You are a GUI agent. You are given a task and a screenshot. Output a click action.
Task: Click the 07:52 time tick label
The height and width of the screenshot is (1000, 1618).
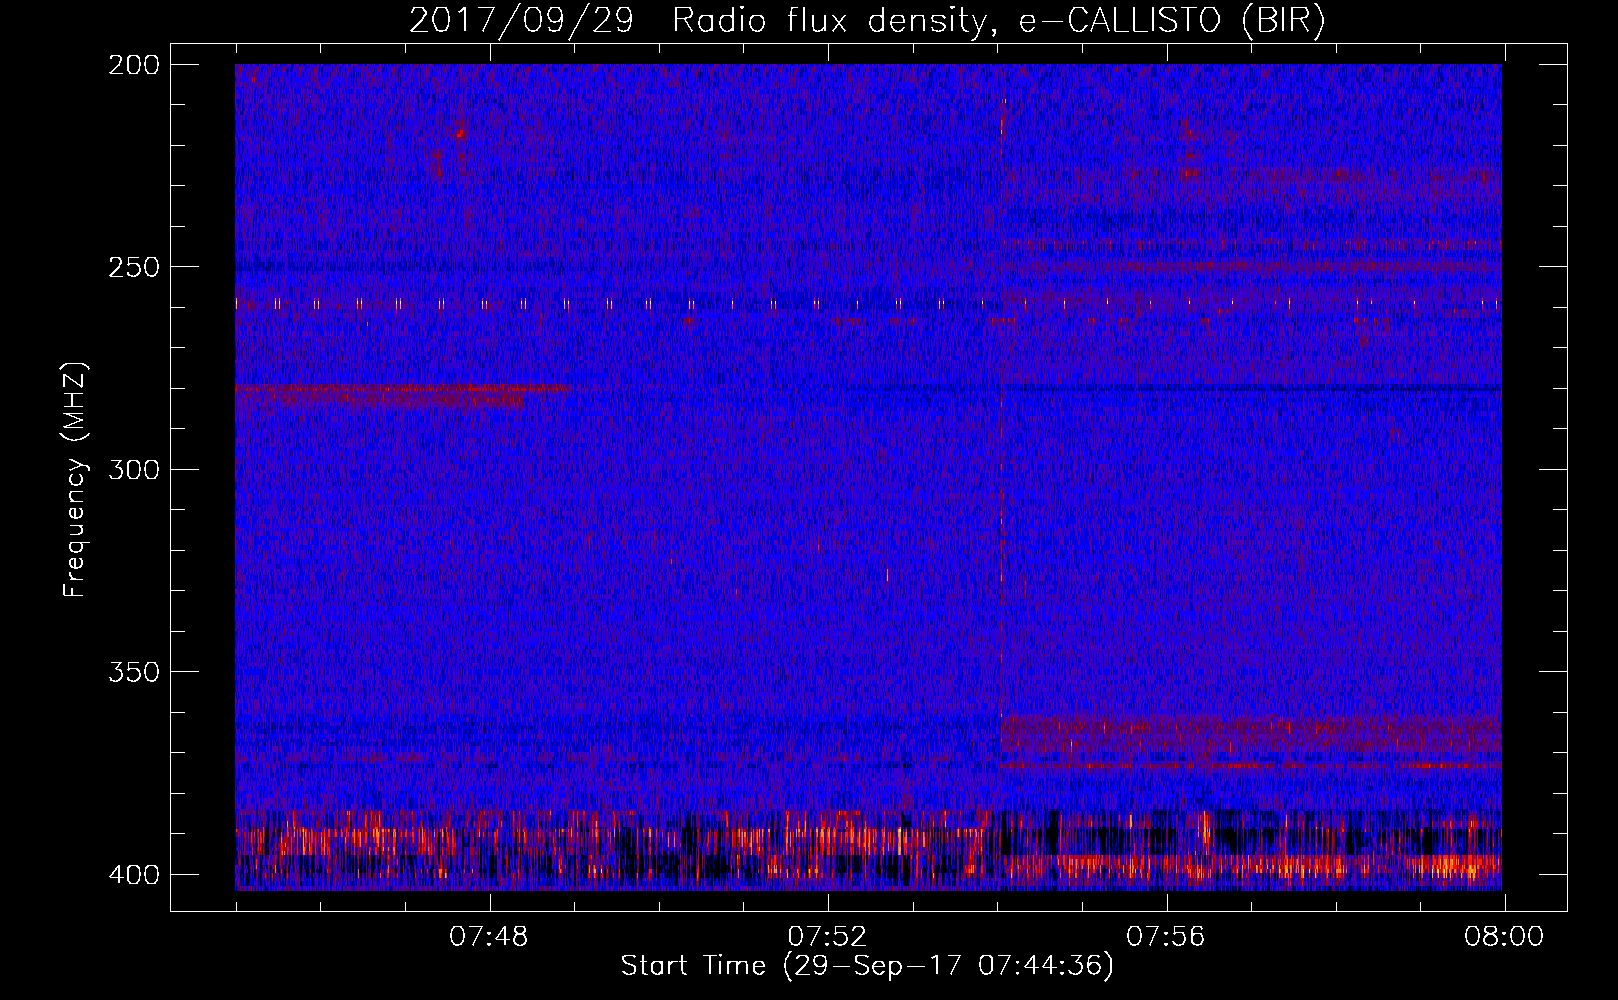pyautogui.click(x=827, y=937)
